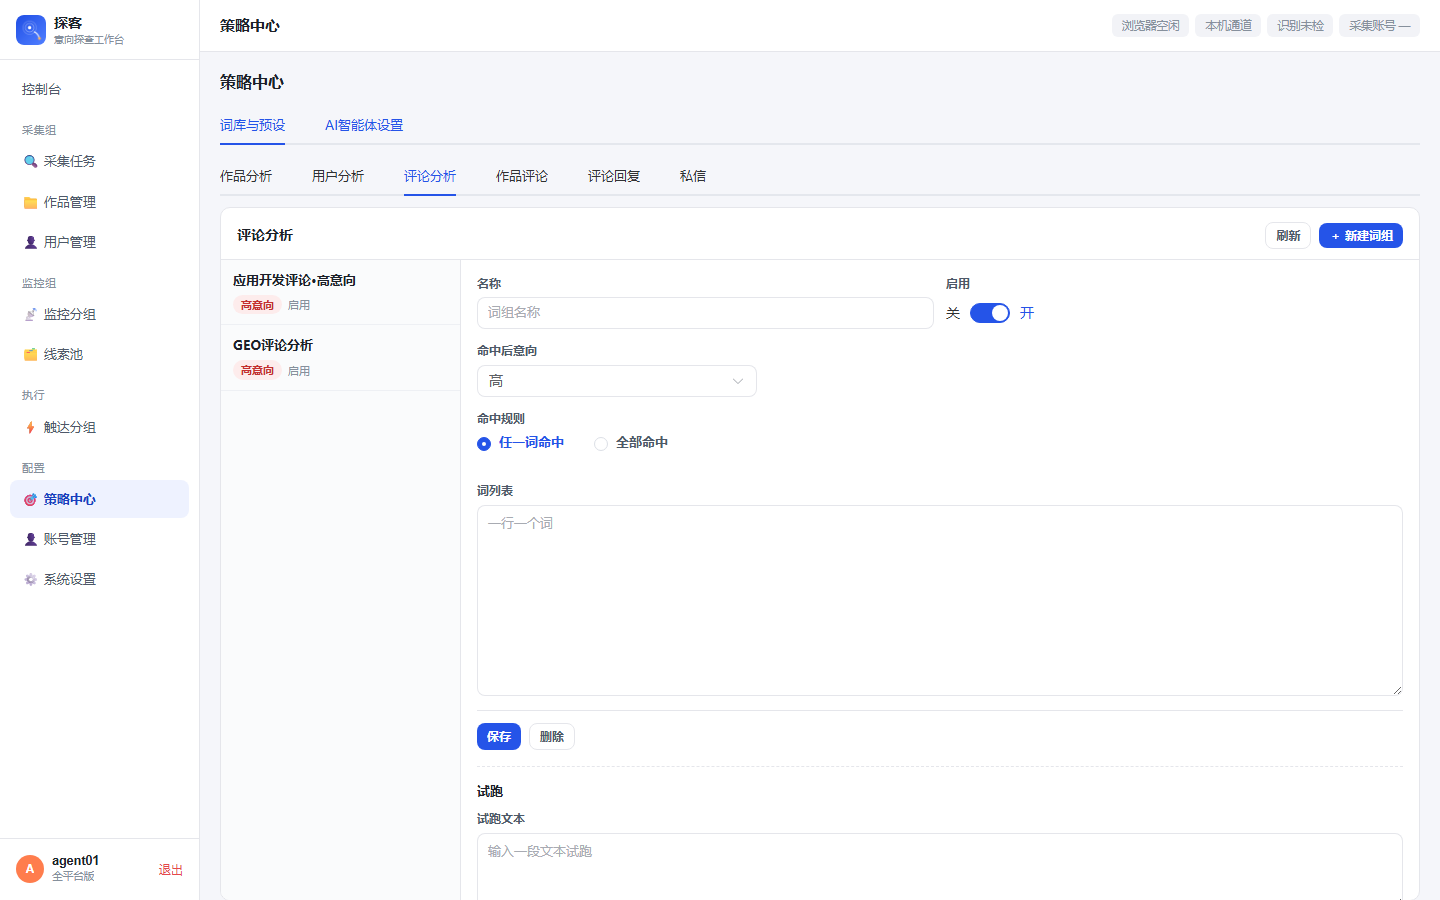
Task: Open 采集任务 via its magnifier icon
Action: tap(30, 161)
